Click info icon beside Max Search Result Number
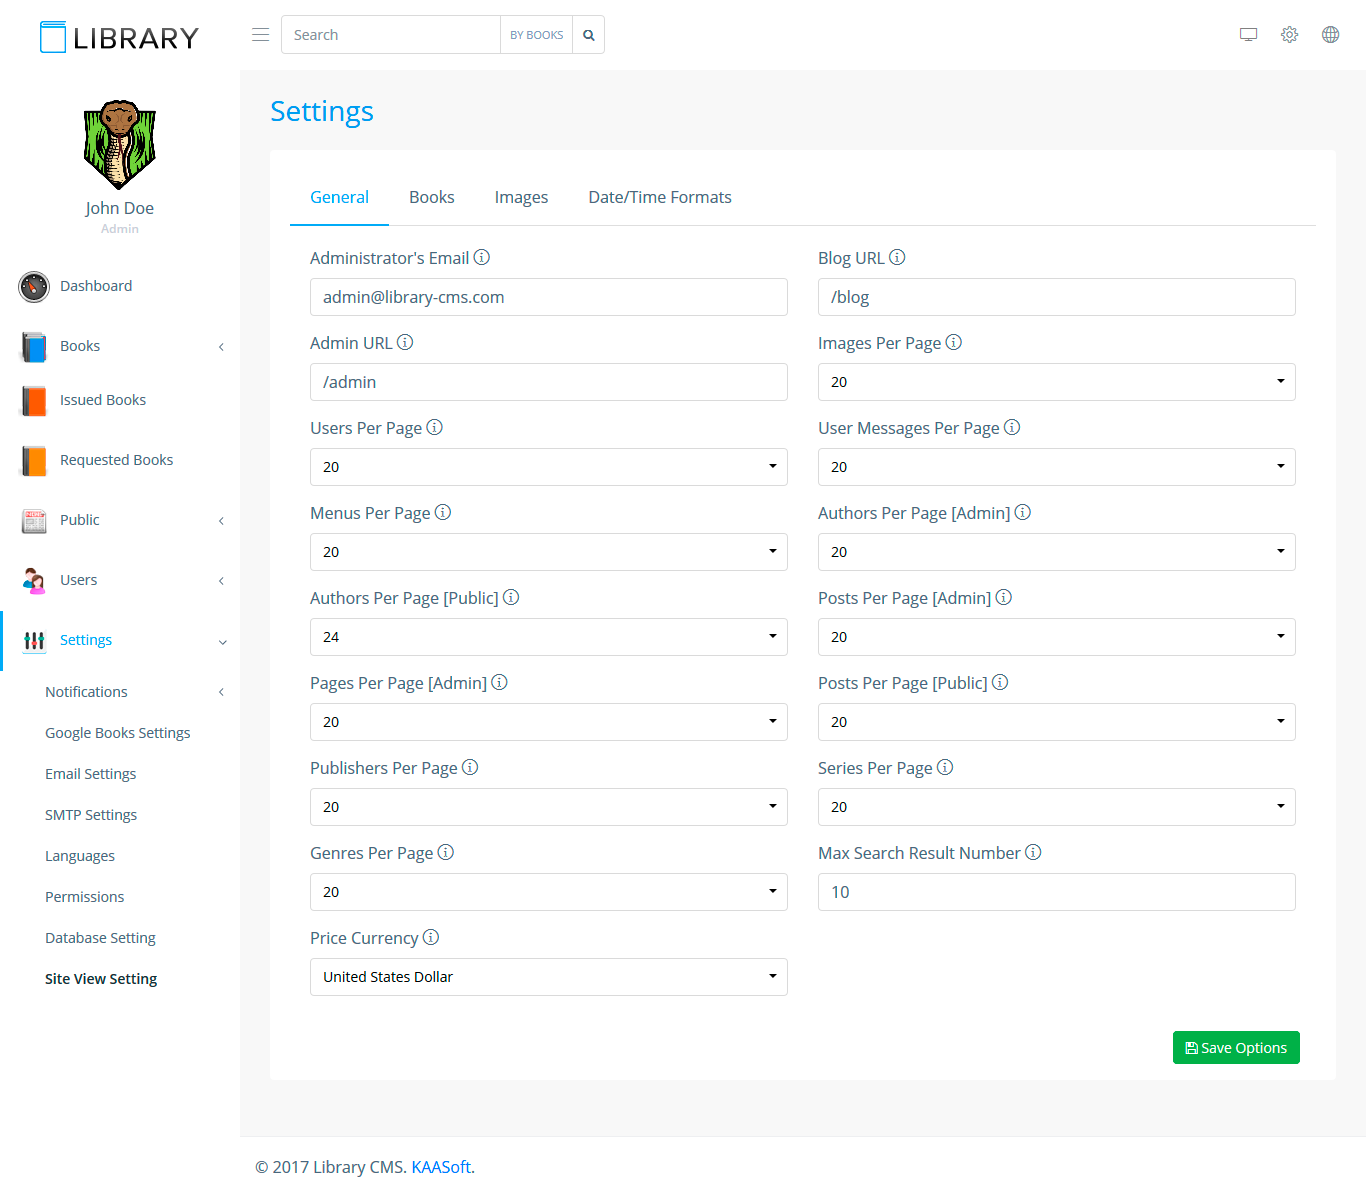The height and width of the screenshot is (1195, 1366). 1033,853
